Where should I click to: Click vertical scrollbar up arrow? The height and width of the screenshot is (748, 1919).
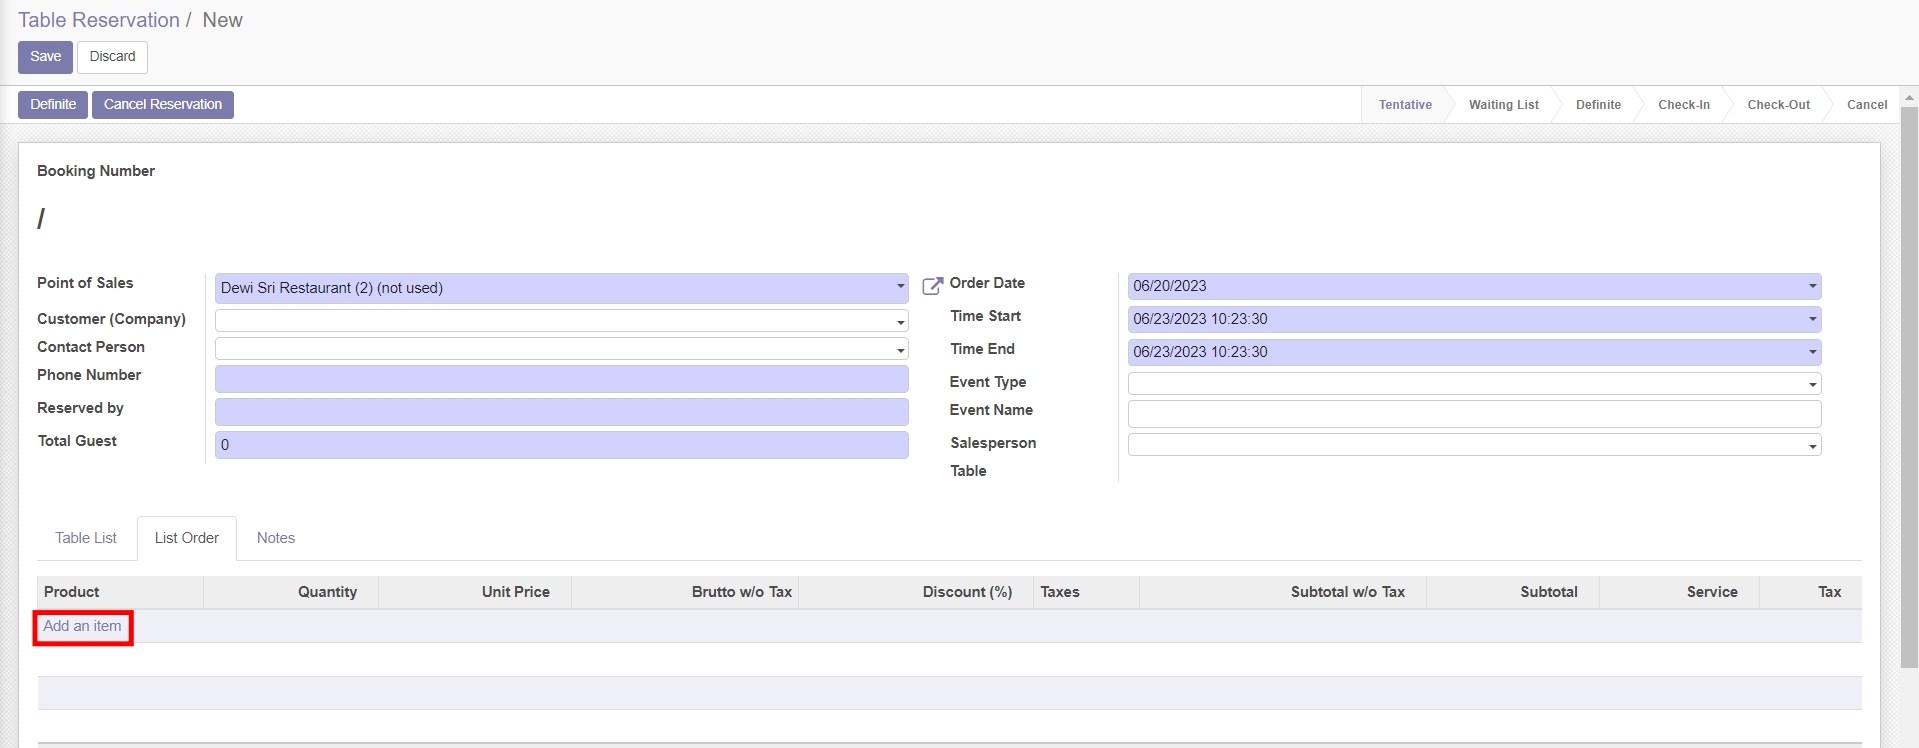point(1909,99)
